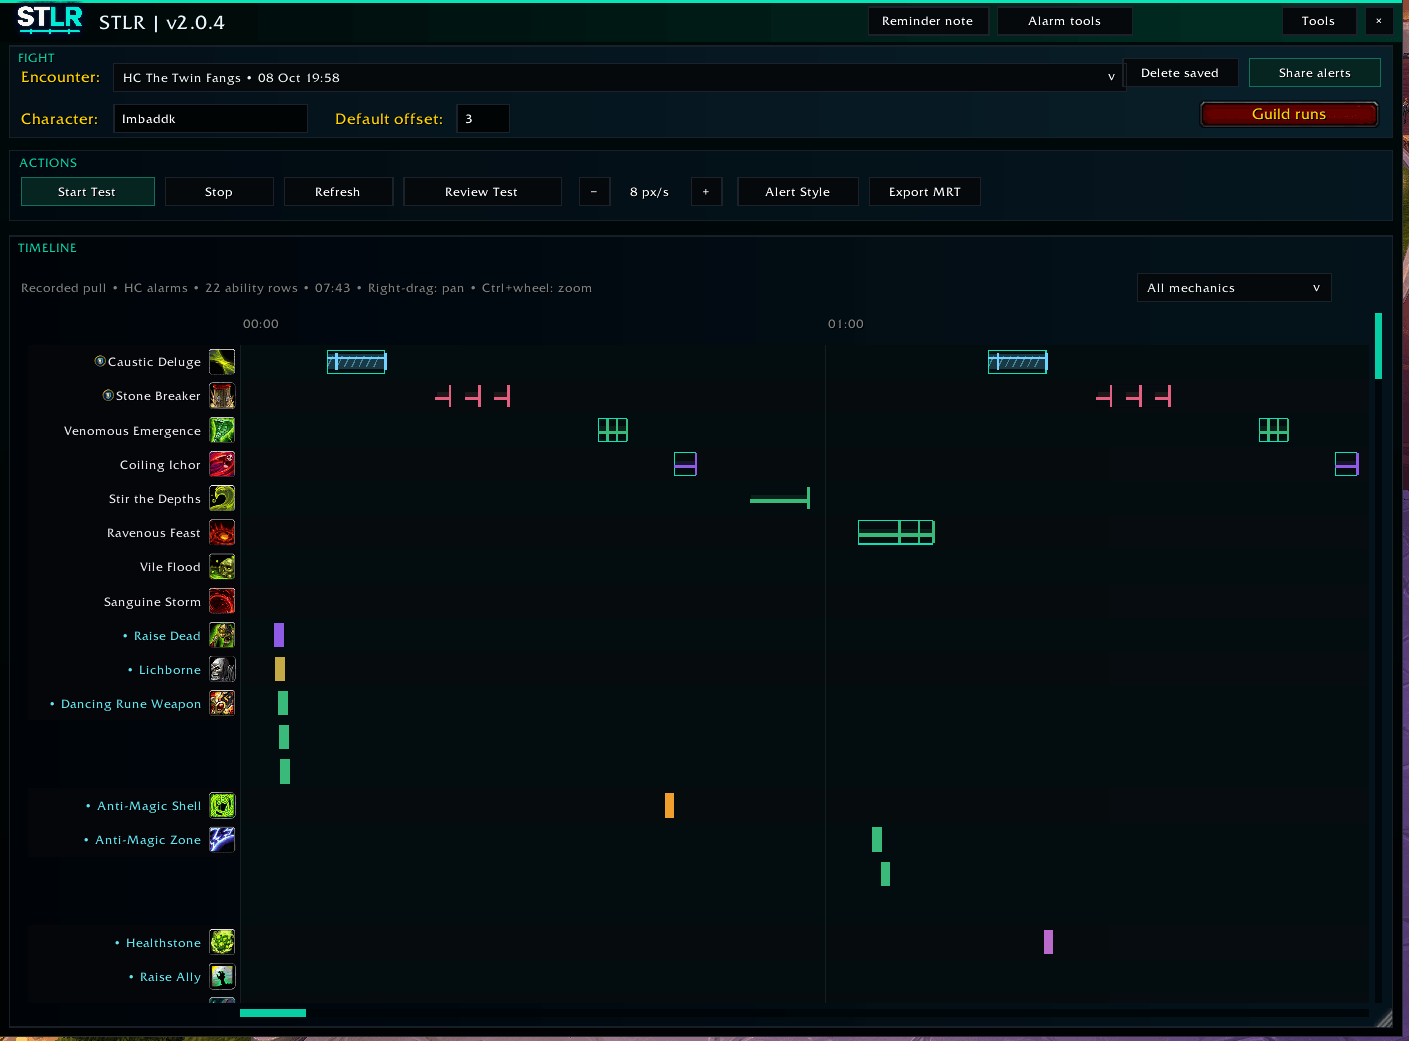Select the second Caustic Deluge cast bar

click(1018, 362)
